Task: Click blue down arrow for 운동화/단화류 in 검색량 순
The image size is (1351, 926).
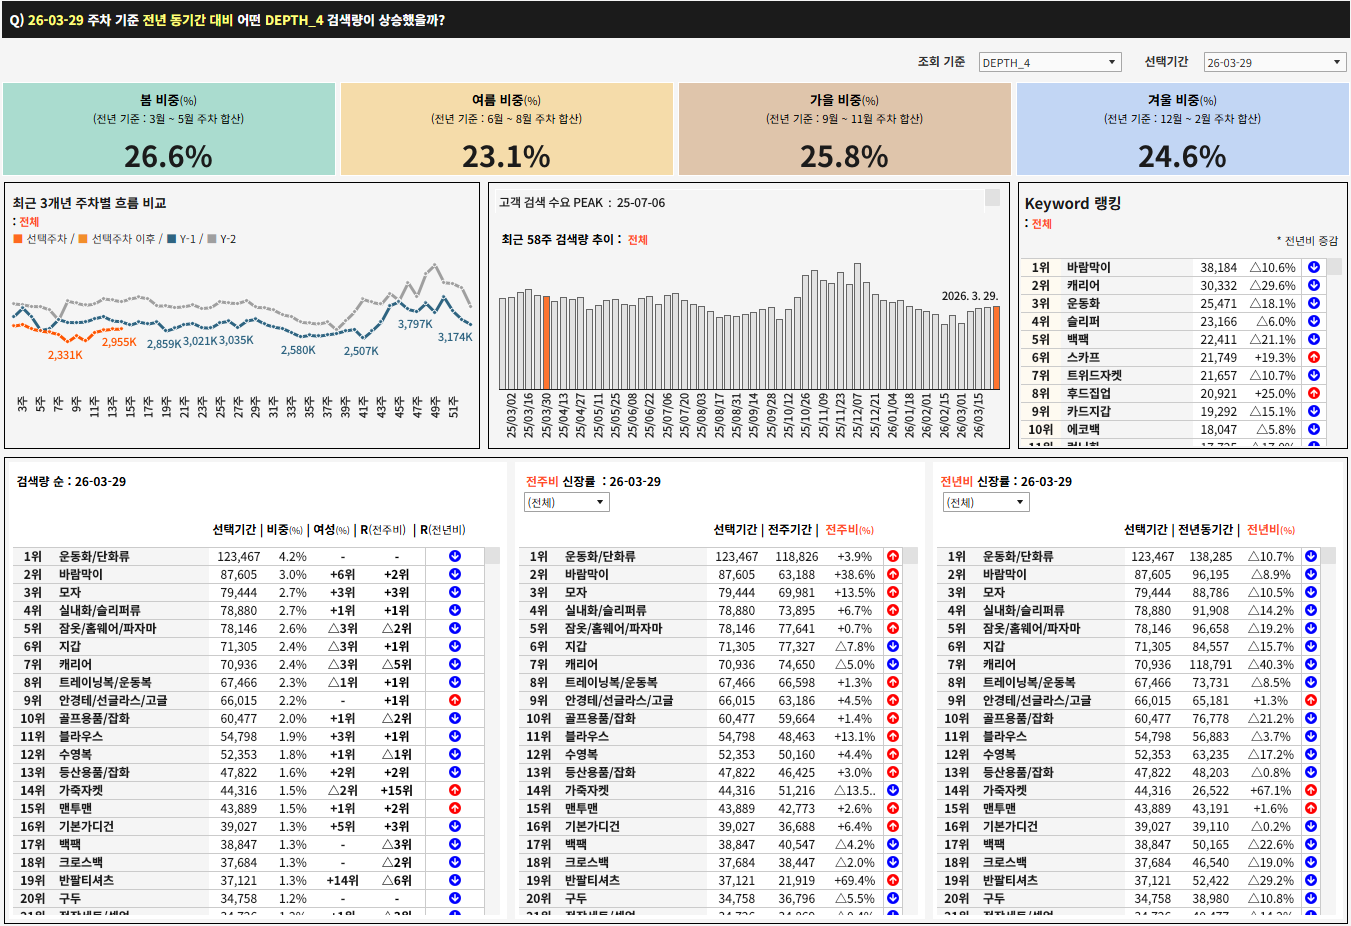Action: tap(455, 556)
